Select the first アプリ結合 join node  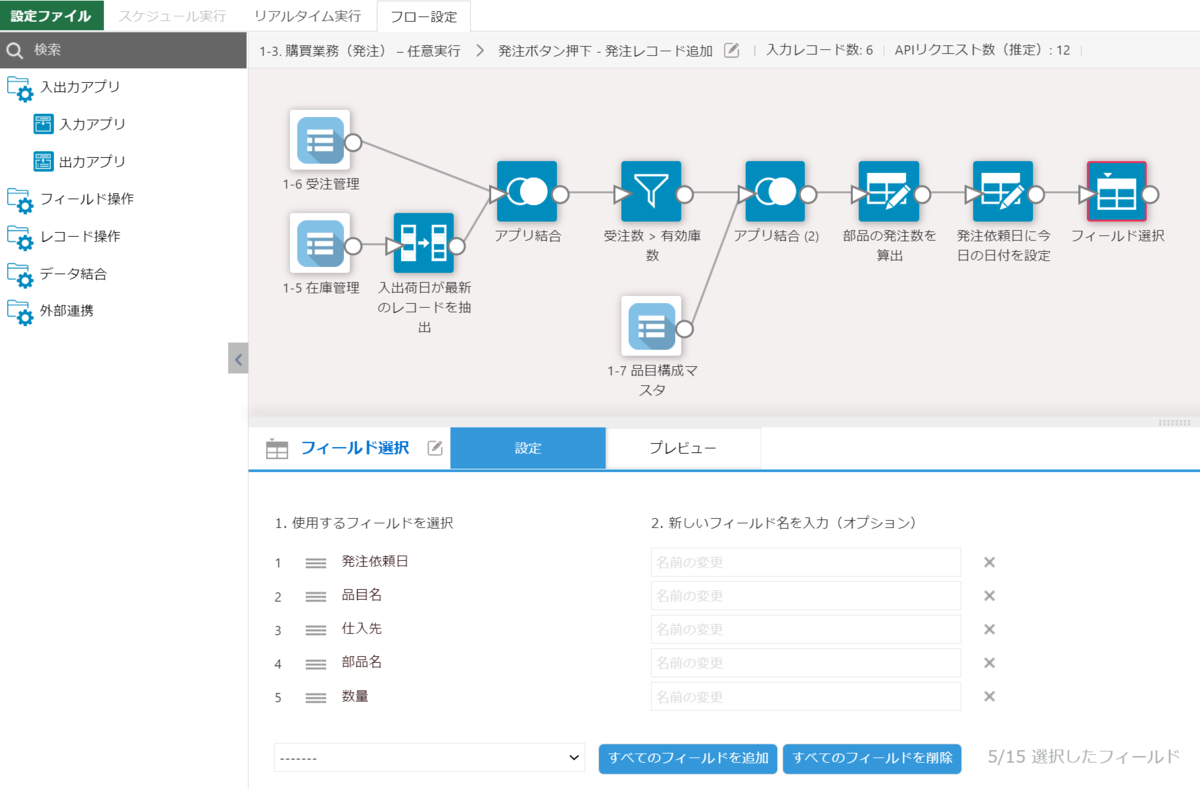(527, 191)
